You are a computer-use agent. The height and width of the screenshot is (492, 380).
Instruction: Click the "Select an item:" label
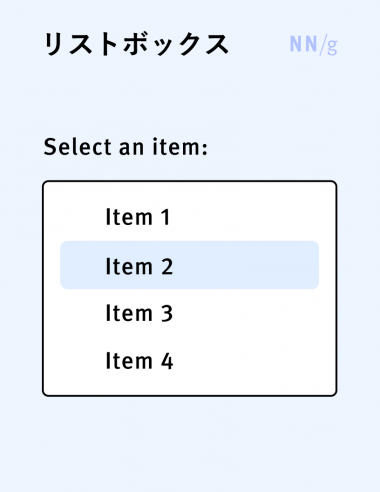126,147
